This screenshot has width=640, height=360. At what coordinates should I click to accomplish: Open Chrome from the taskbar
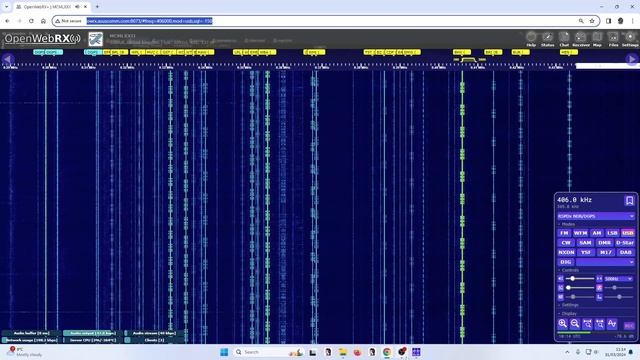point(387,352)
